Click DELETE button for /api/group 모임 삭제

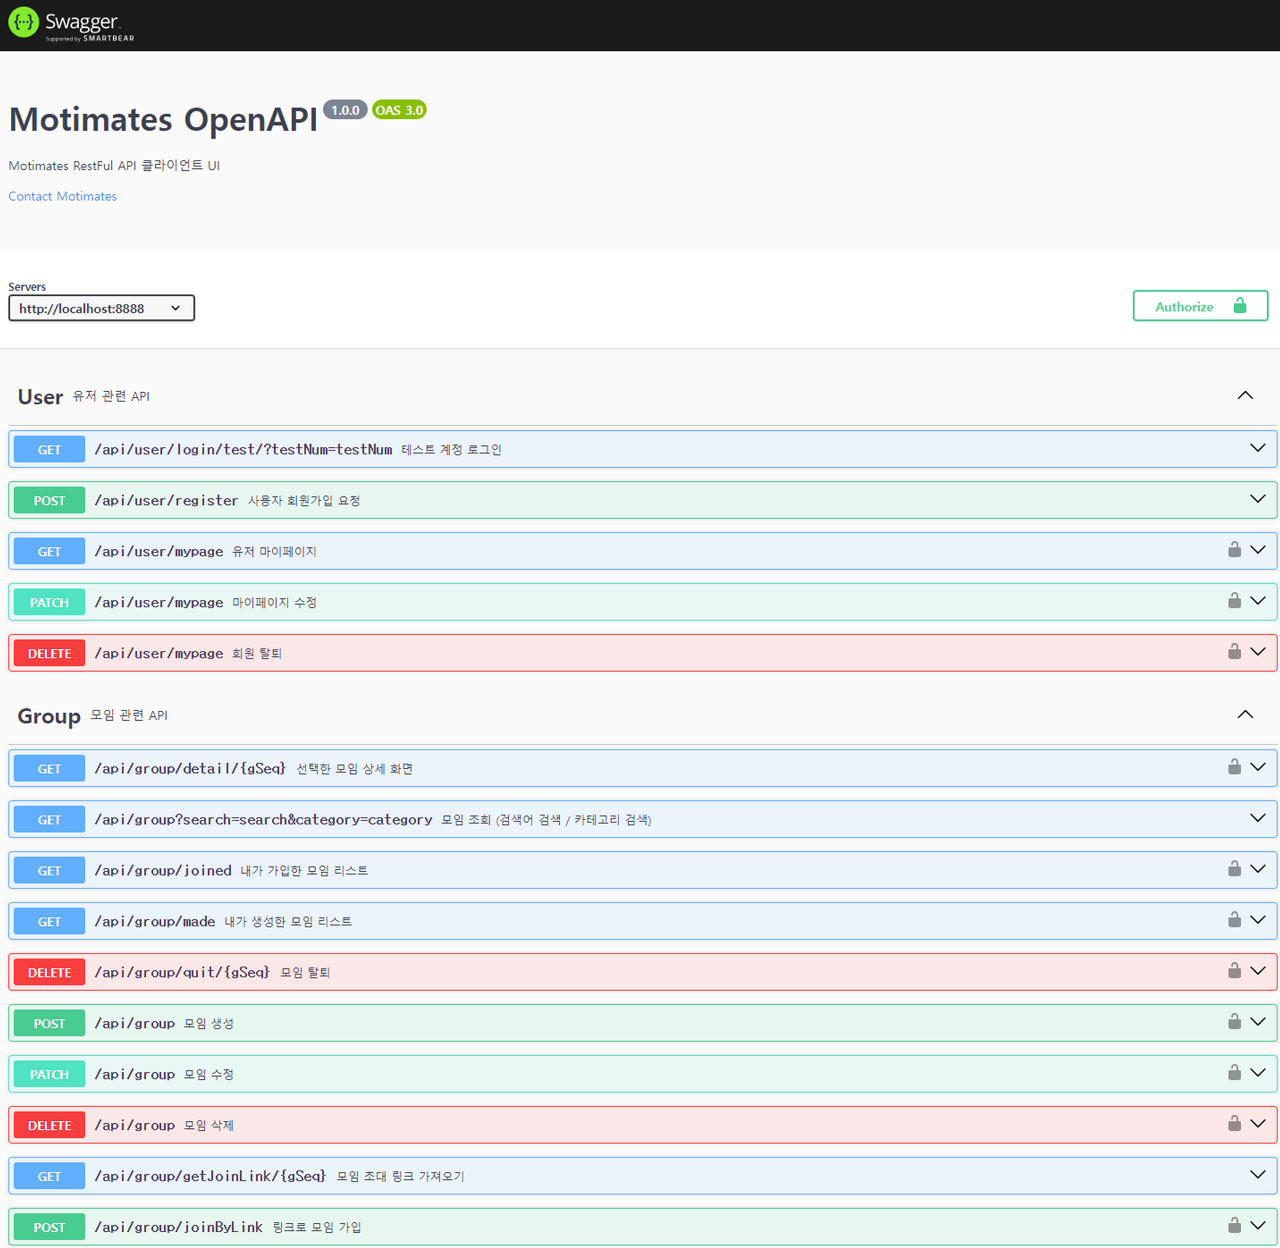(x=49, y=1126)
